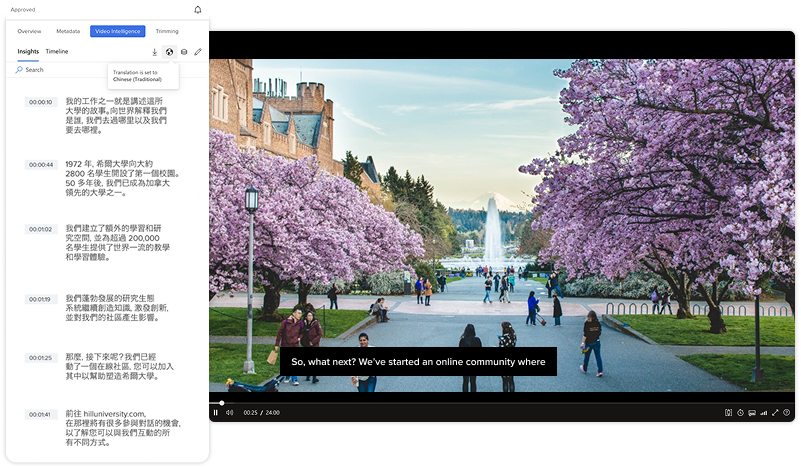Screen dimensions: 801x468
Task: Jump to the 00:00:44 timestamp
Action: point(41,165)
